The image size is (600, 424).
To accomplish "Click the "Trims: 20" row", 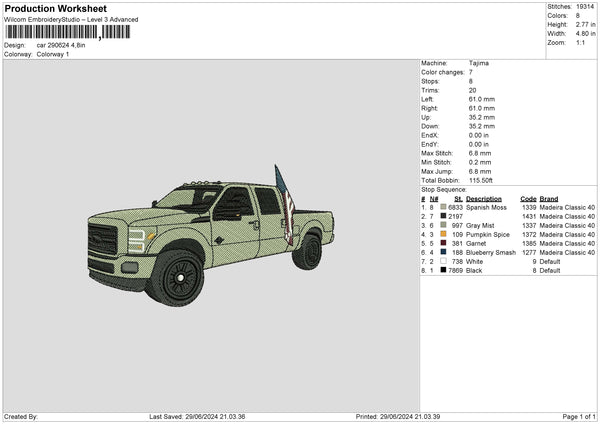I will [448, 90].
